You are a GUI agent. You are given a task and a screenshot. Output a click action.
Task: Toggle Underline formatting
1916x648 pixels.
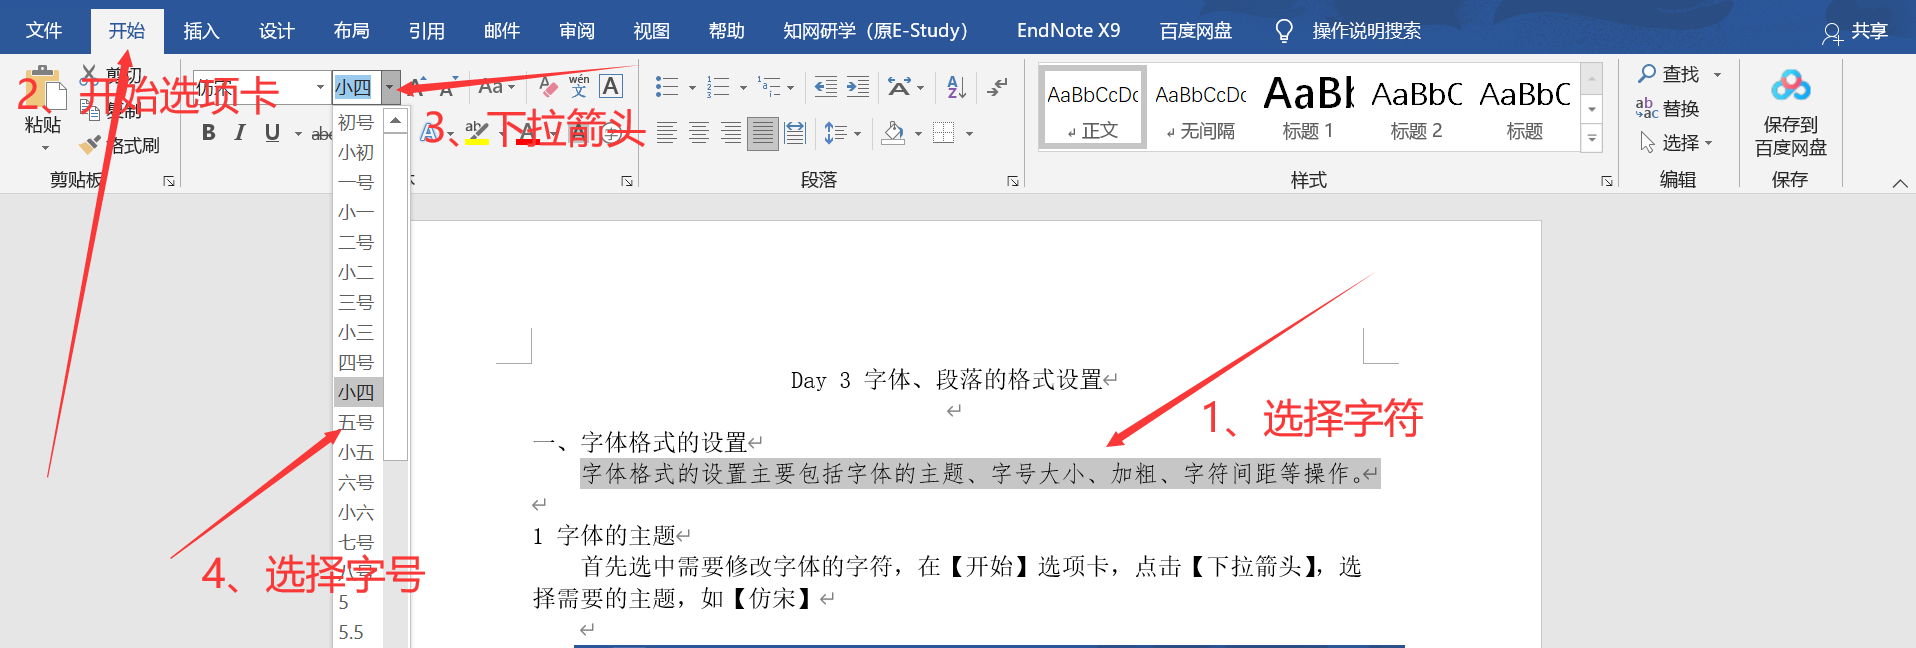(x=272, y=133)
